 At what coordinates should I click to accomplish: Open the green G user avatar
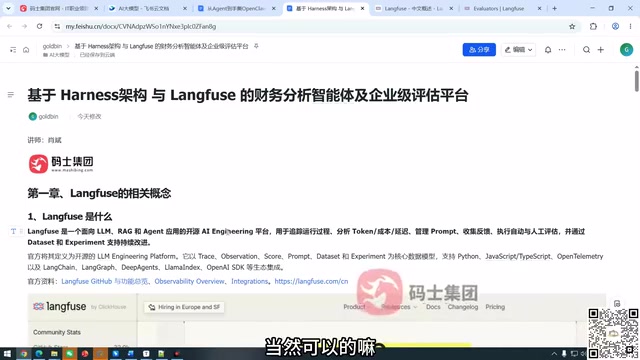point(626,49)
